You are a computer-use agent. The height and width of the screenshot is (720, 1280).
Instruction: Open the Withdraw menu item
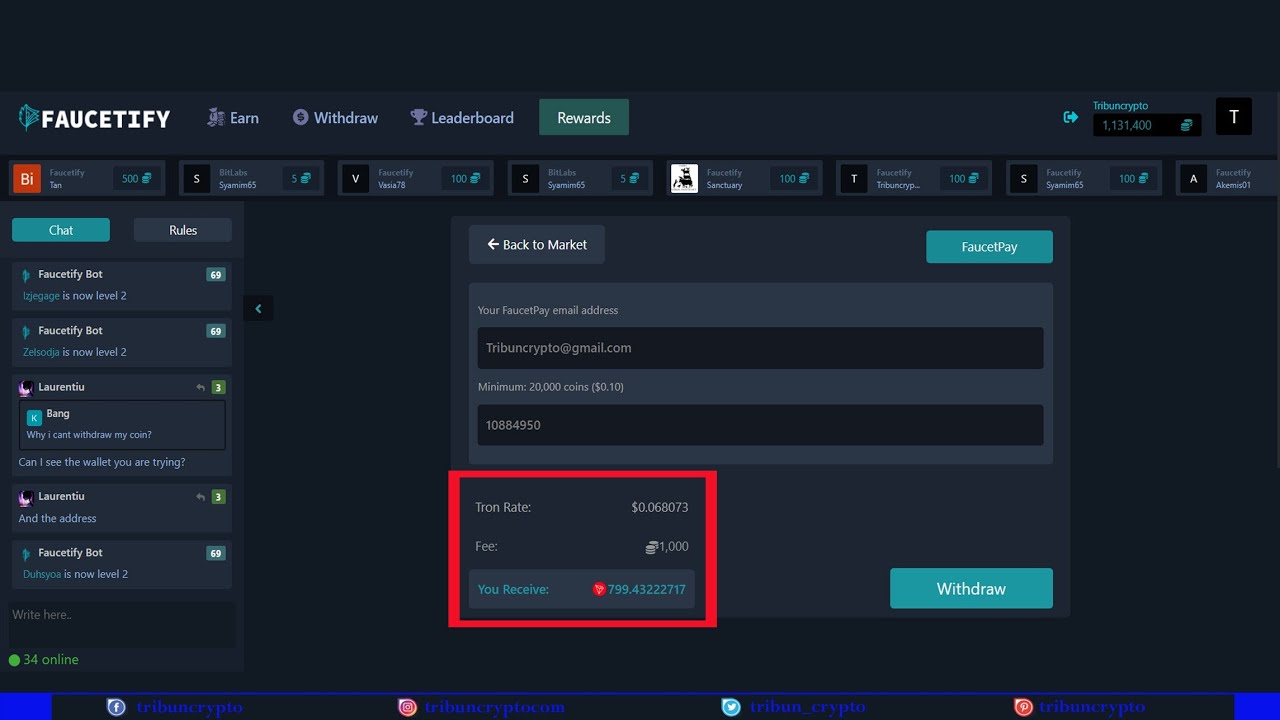point(335,118)
